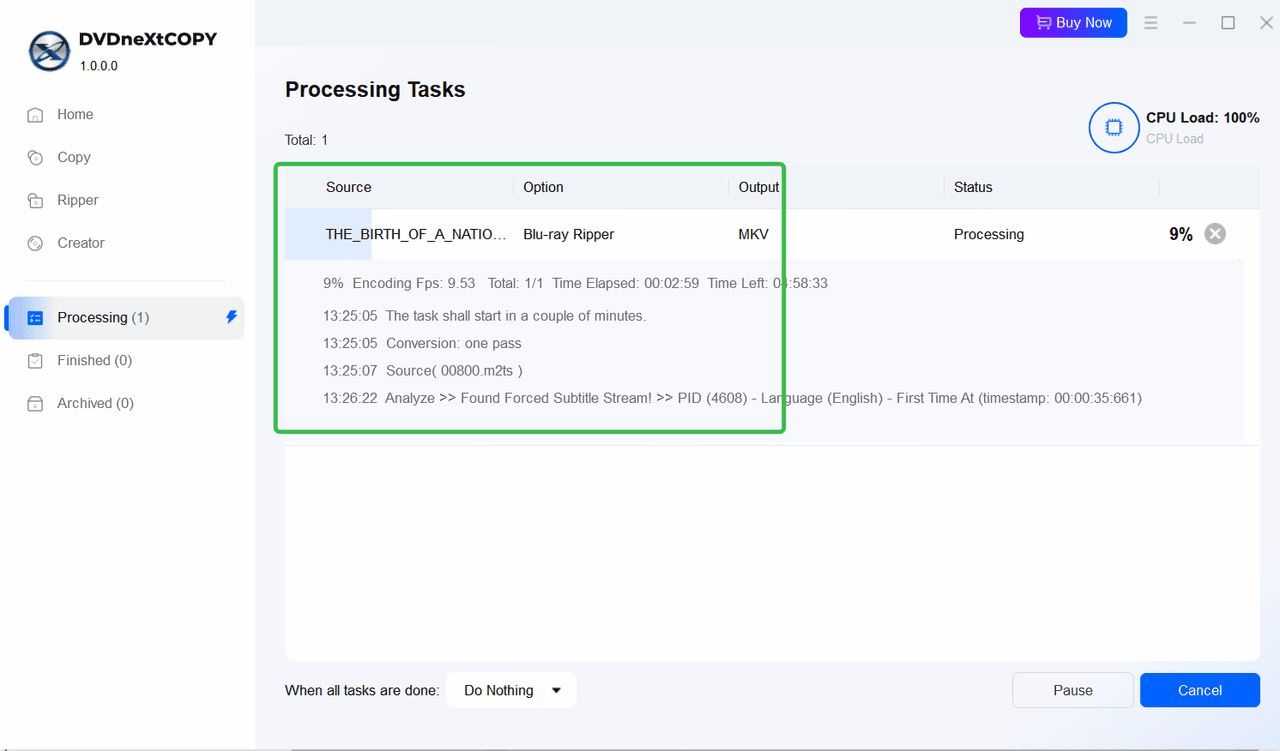Click the 9% progress percentage
This screenshot has width=1280, height=751.
coord(1181,234)
